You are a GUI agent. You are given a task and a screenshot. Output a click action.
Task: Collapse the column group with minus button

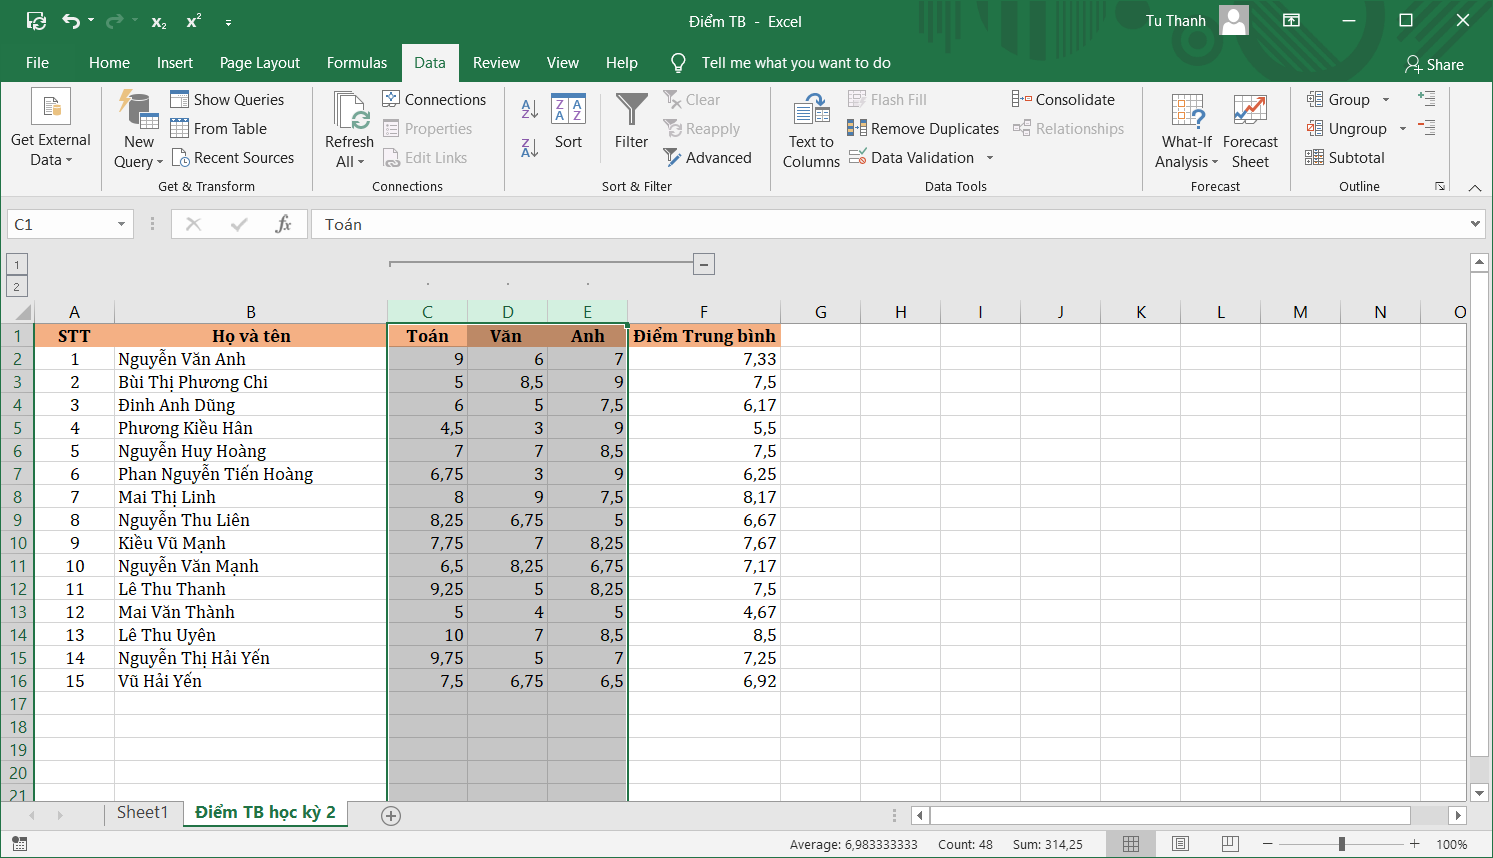(x=704, y=264)
